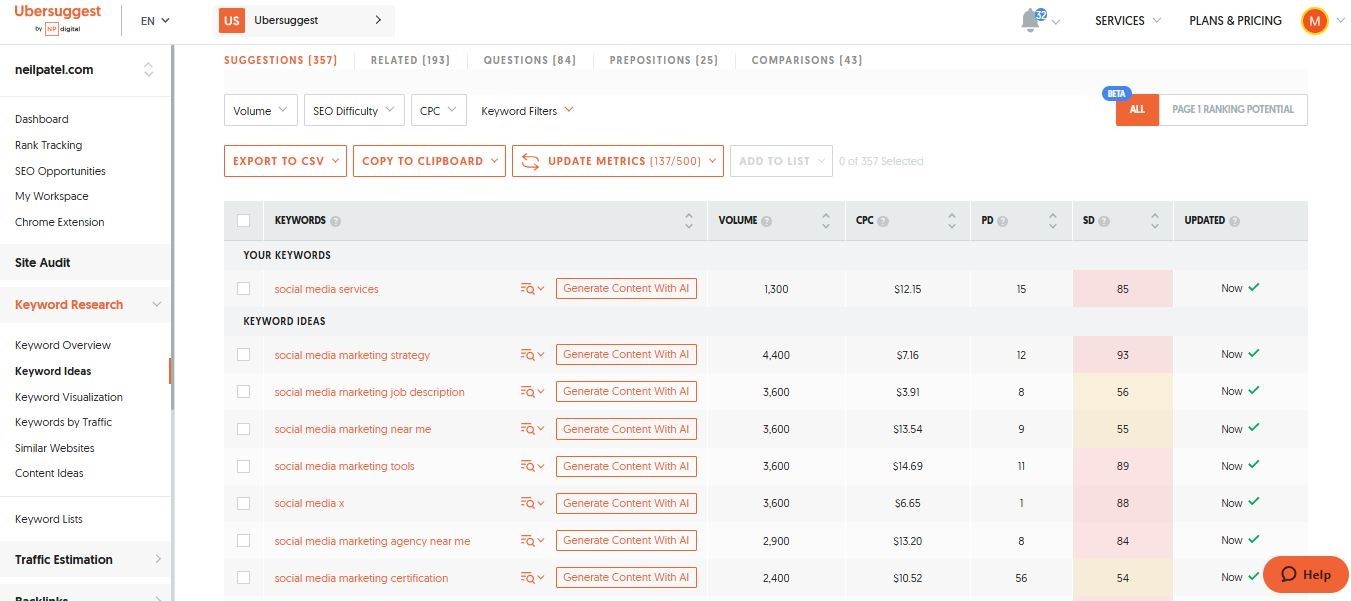This screenshot has width=1351, height=601.
Task: Open the SEO Difficulty filter dropdown
Action: click(x=354, y=111)
